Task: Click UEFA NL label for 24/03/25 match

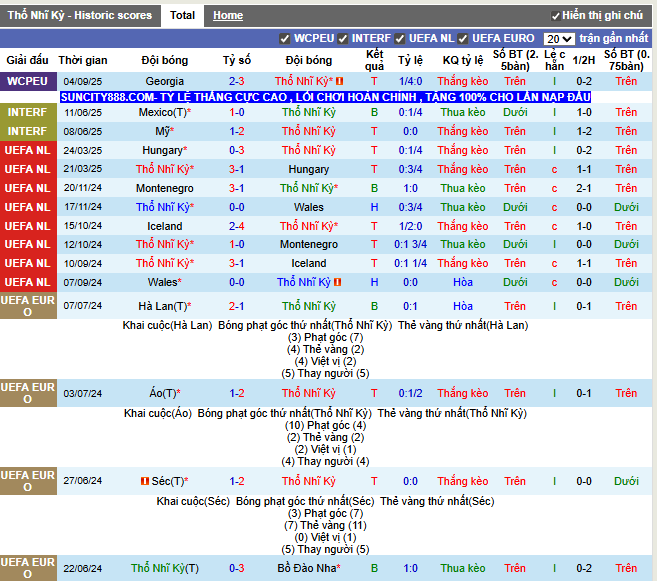Action: pos(28,150)
